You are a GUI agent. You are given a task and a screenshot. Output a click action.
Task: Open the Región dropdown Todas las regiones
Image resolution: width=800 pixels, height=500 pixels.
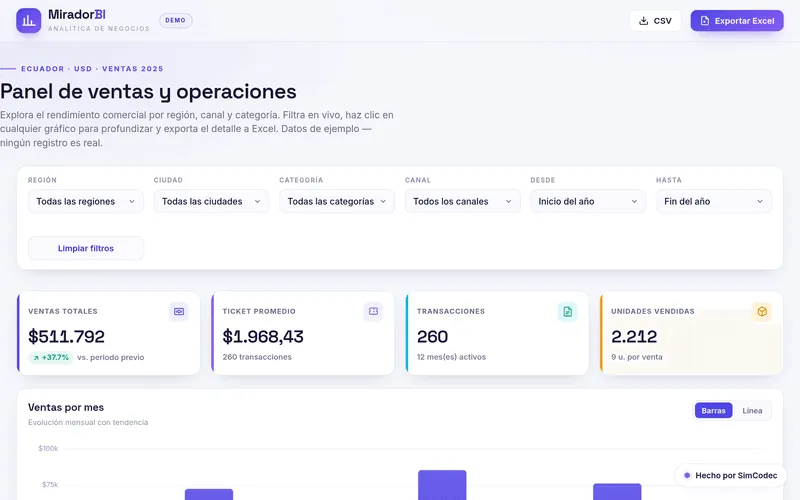(86, 202)
